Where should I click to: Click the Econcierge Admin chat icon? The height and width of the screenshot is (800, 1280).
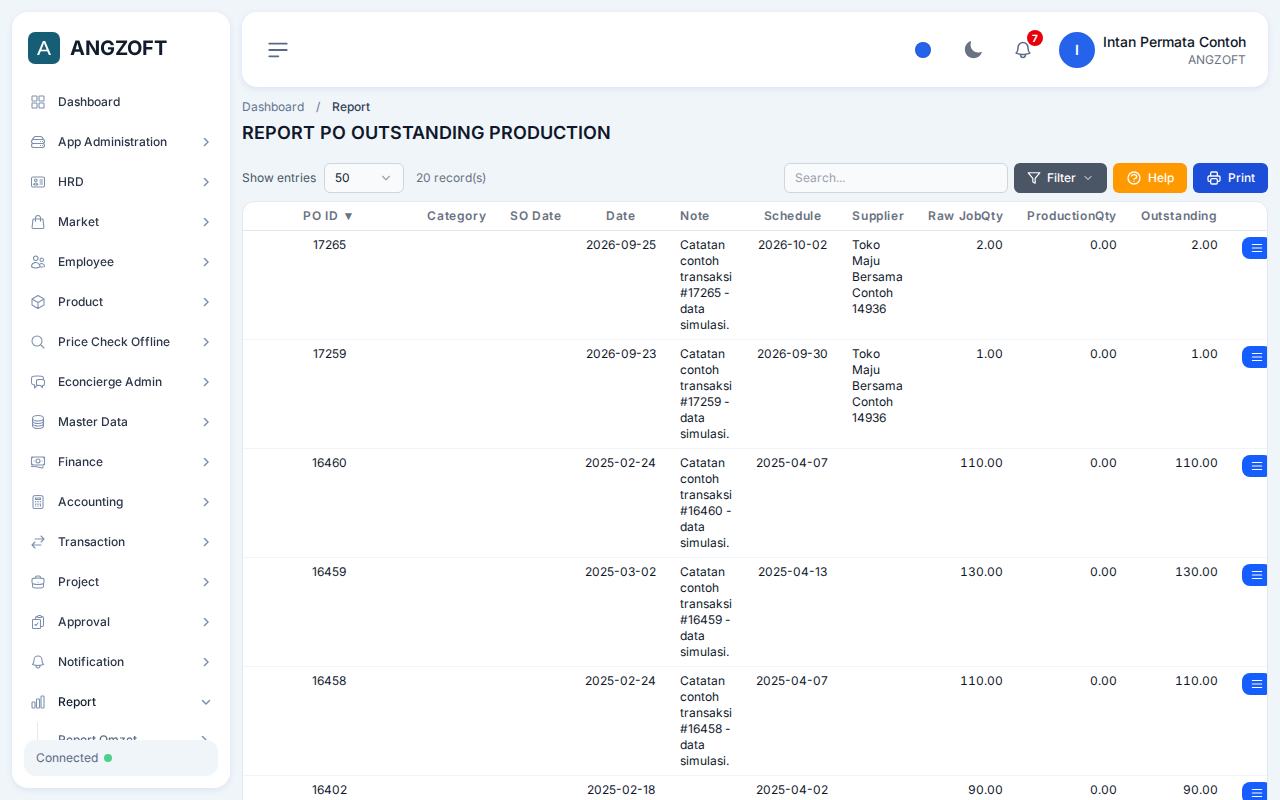click(38, 382)
